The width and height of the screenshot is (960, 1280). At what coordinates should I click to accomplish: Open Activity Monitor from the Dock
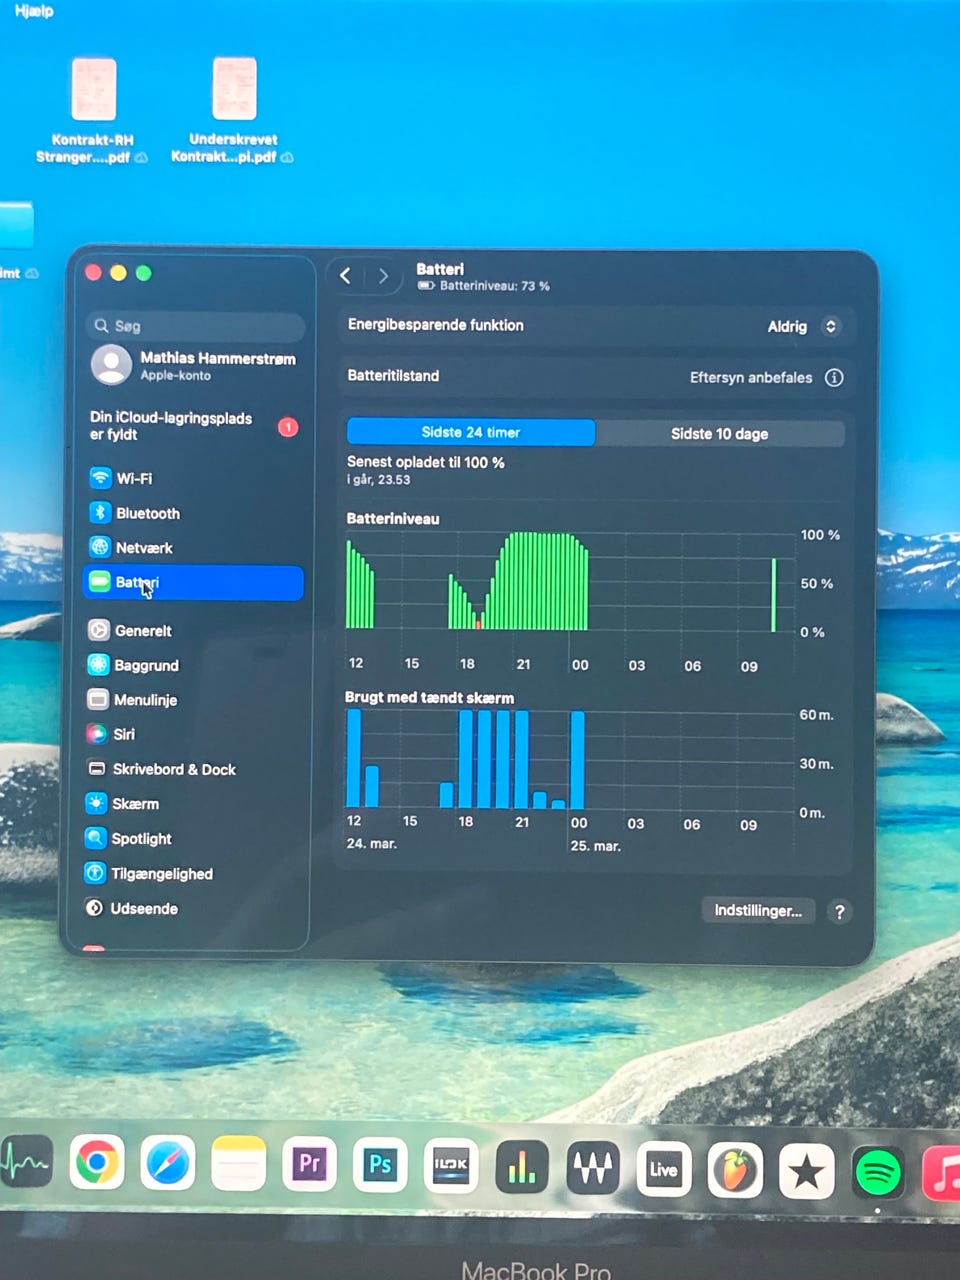[x=26, y=1163]
